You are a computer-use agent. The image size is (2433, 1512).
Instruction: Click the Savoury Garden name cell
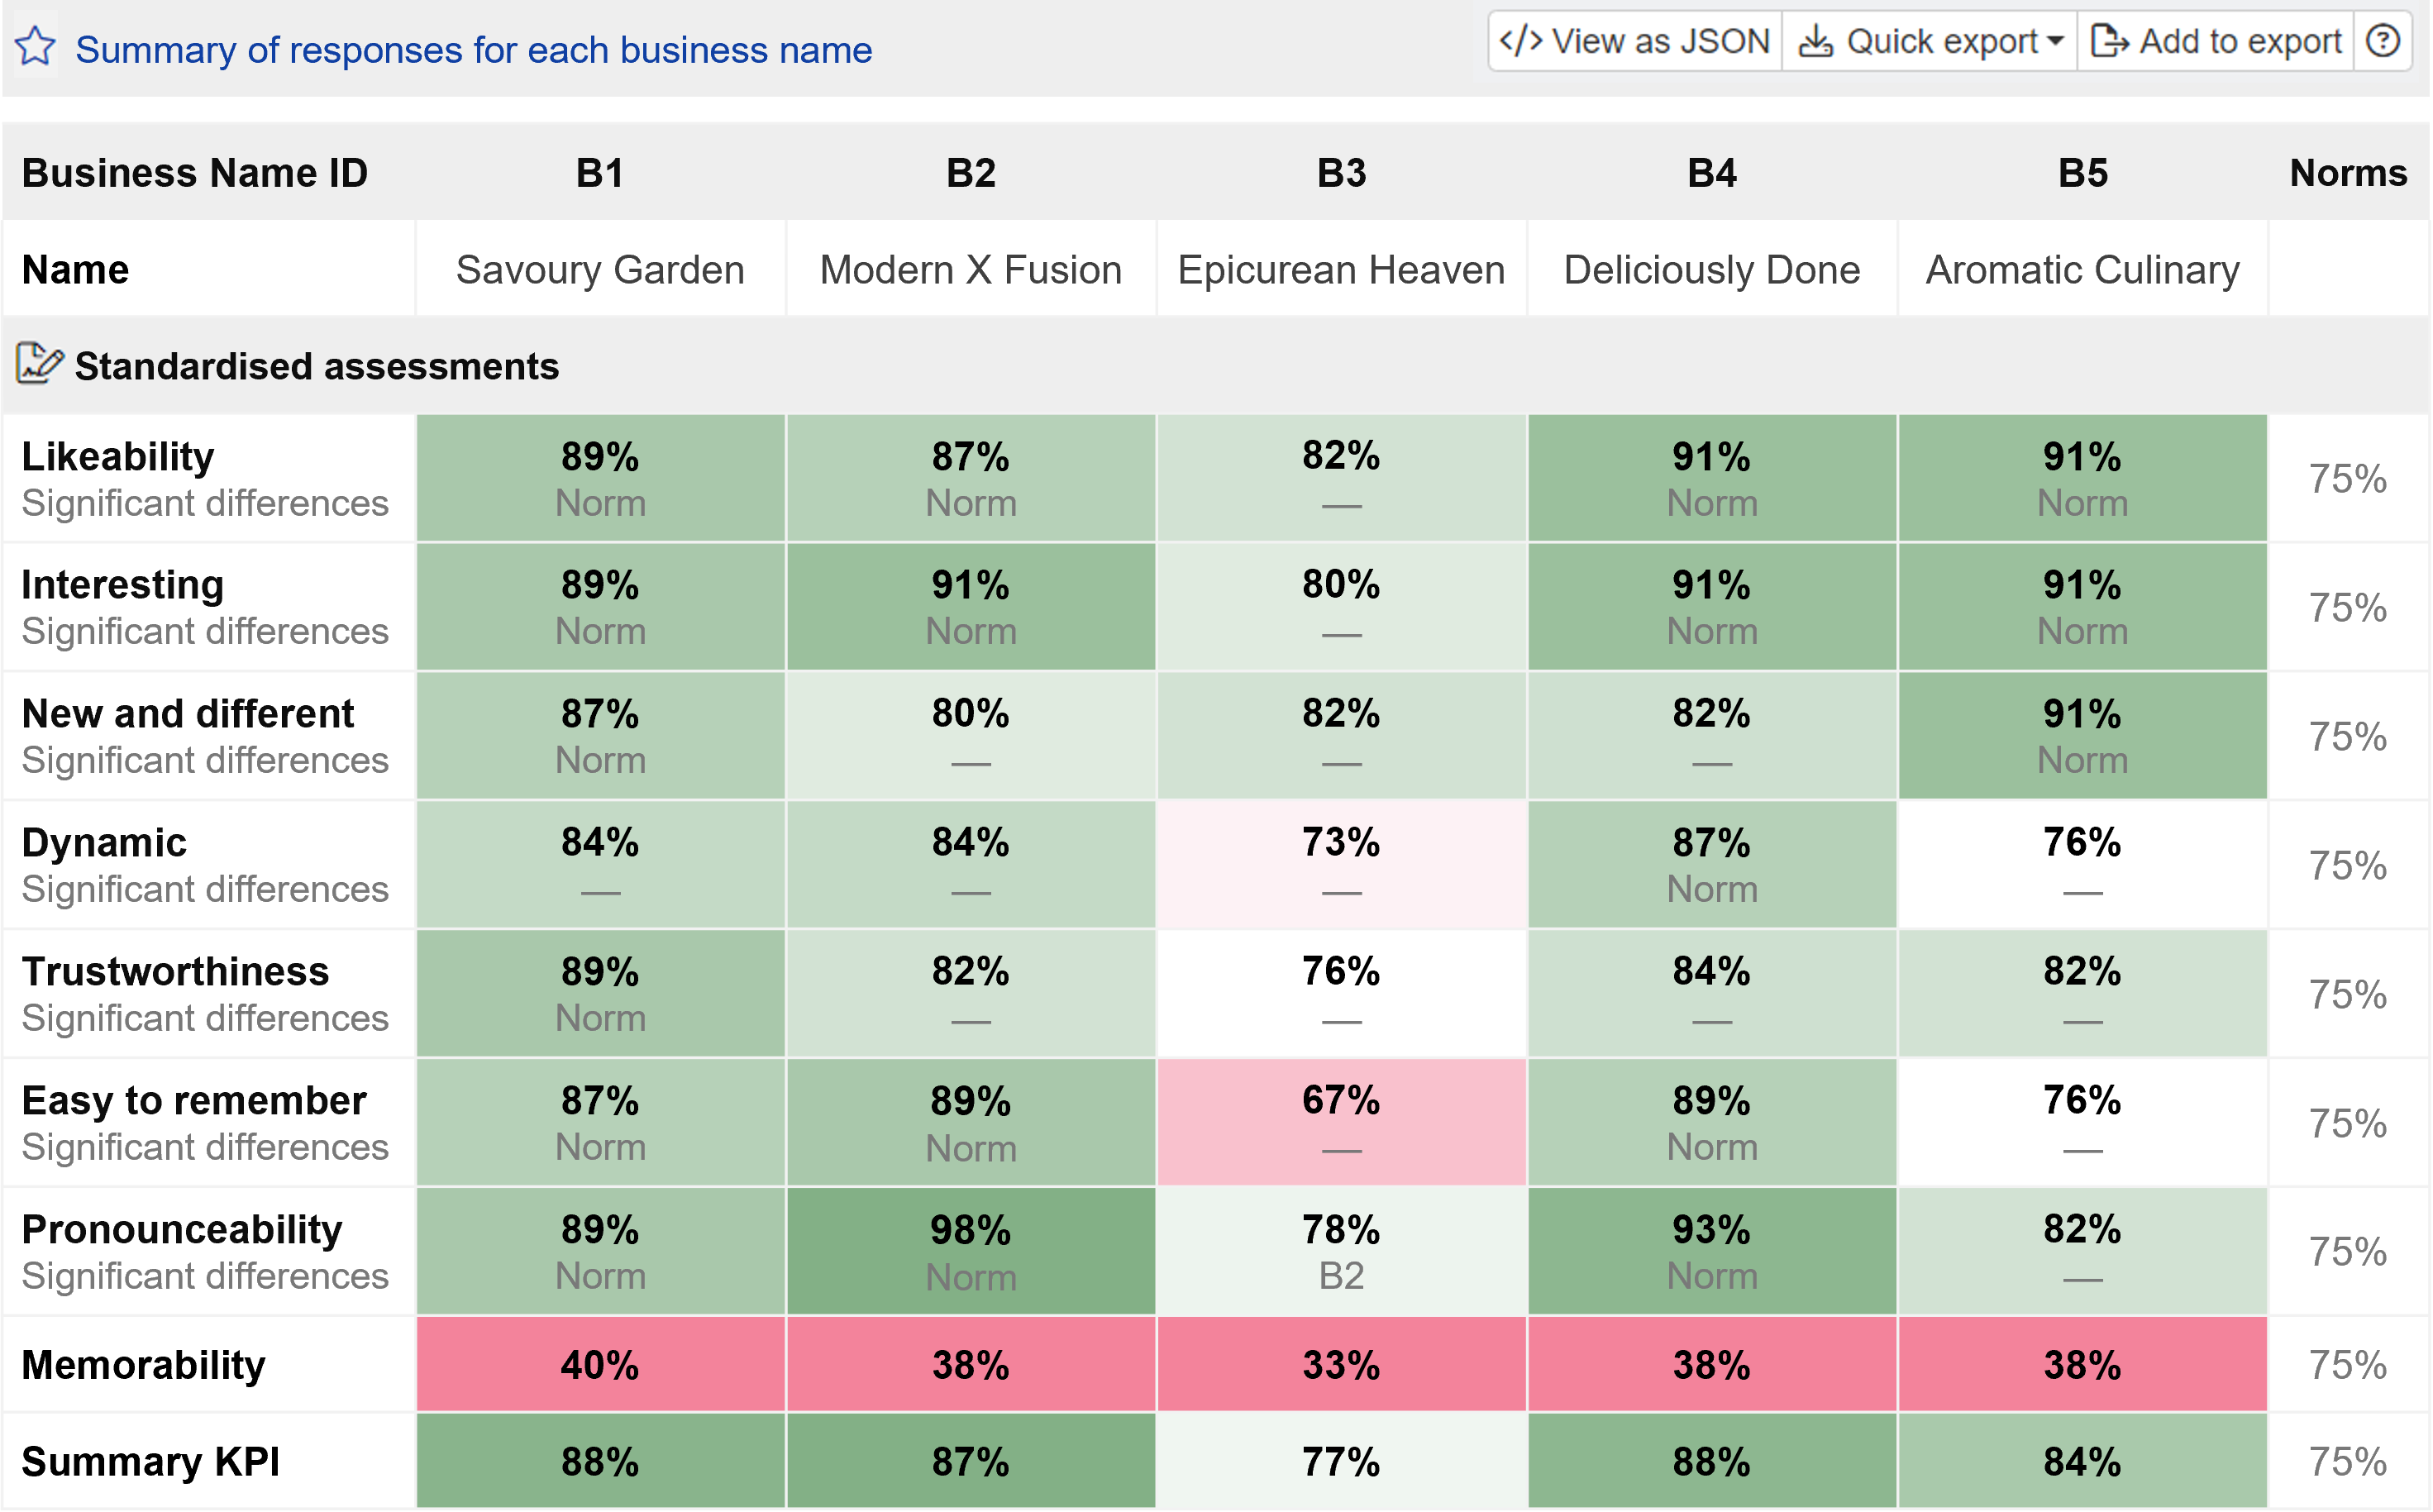coord(600,270)
